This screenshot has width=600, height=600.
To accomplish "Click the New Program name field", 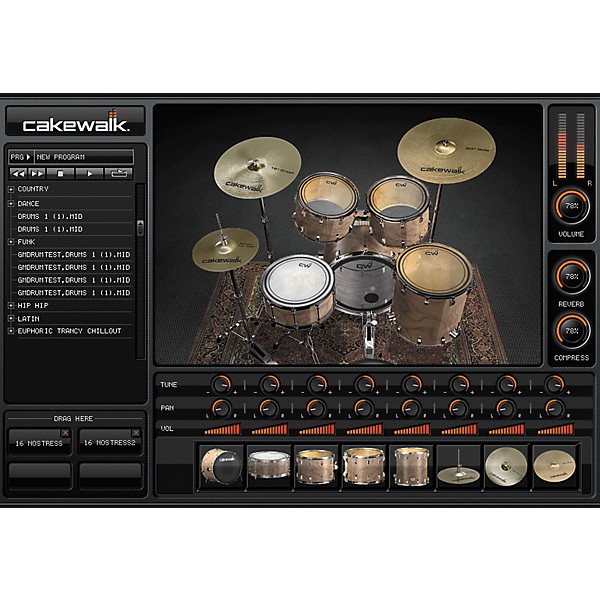I will click(84, 157).
